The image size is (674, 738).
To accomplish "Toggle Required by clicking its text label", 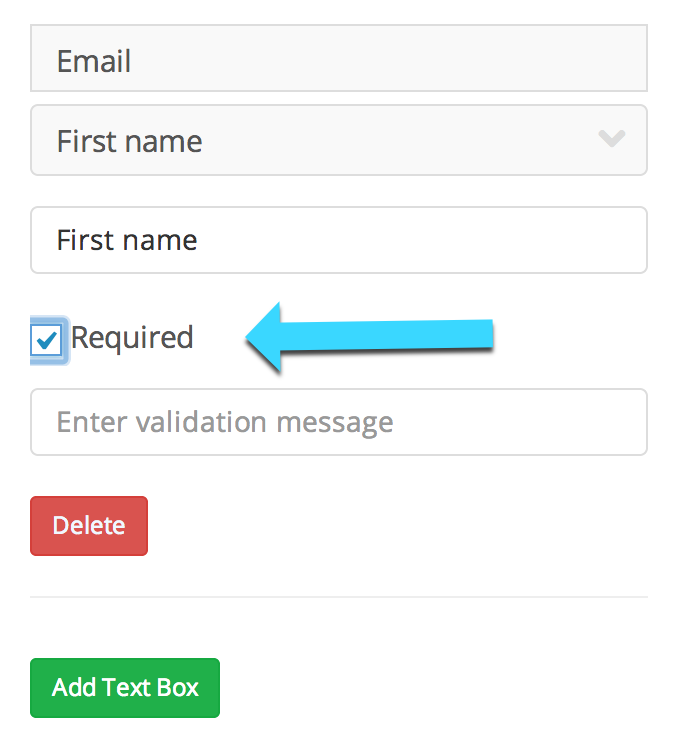I will click(x=132, y=339).
